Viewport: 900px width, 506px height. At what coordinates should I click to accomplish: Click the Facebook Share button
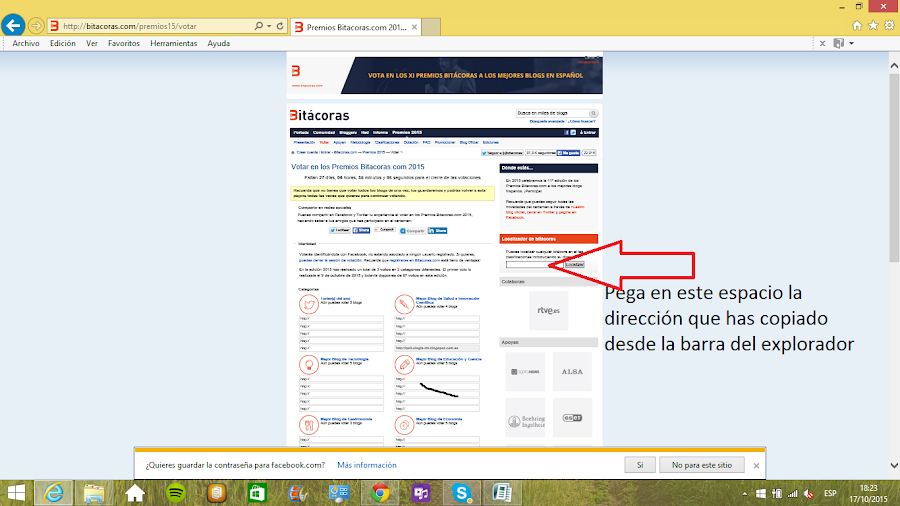click(361, 230)
